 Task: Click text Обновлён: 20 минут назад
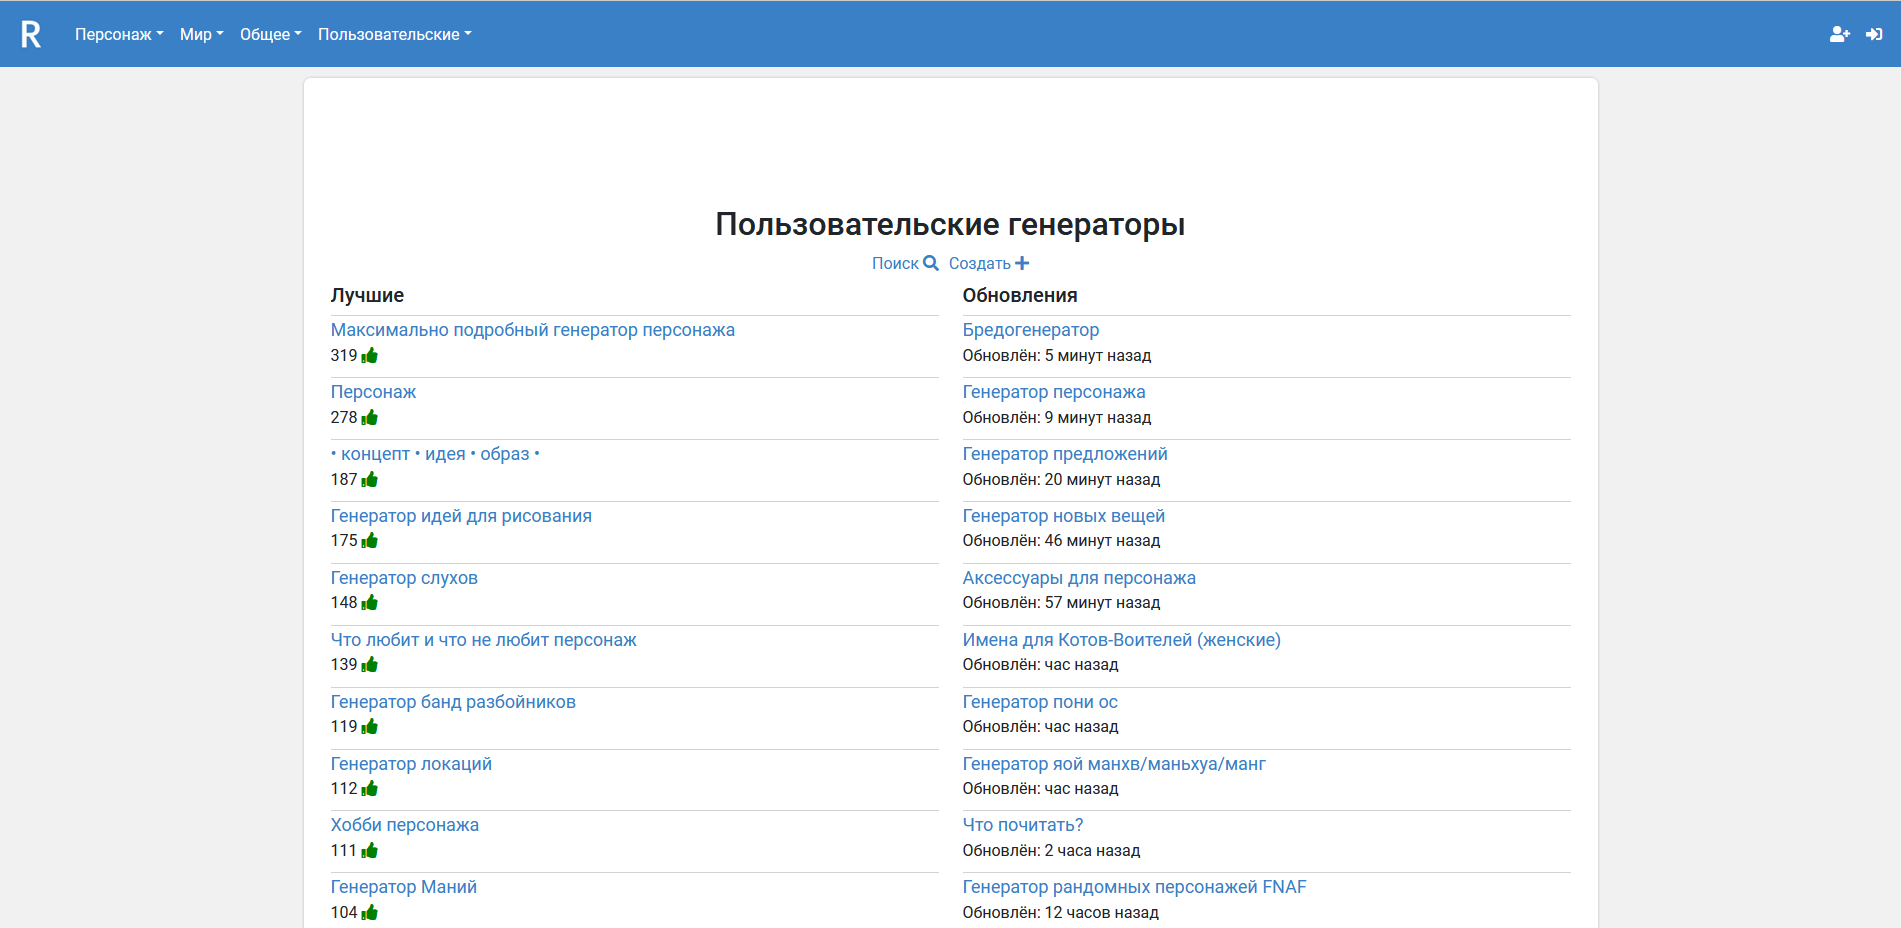point(1062,479)
